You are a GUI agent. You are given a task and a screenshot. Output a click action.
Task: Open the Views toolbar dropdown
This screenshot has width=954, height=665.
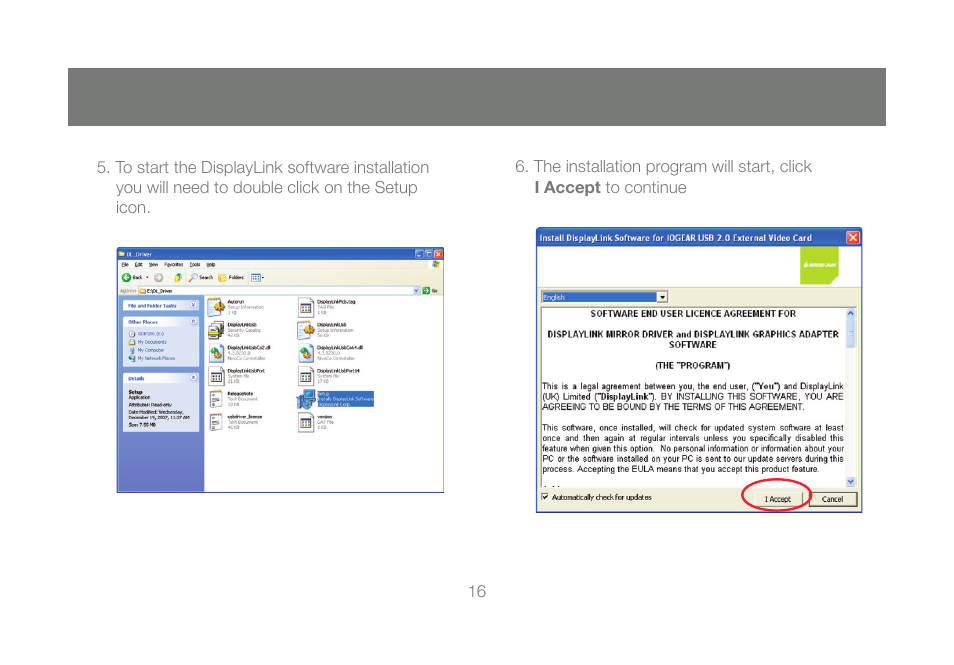tap(257, 277)
